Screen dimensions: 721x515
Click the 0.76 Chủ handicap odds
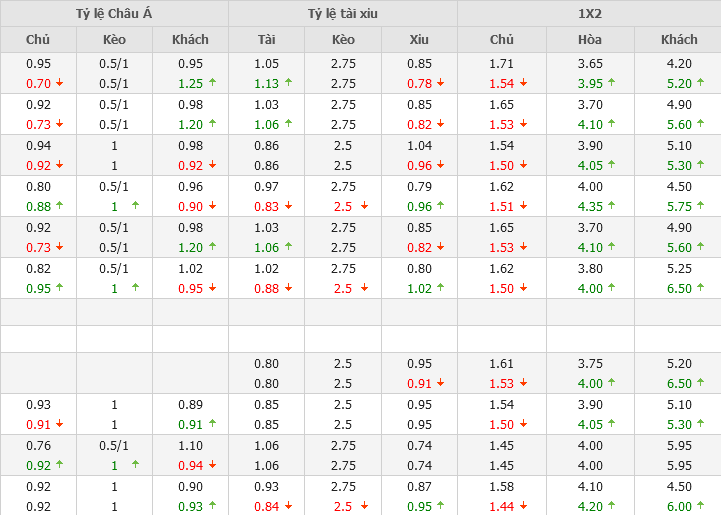38,446
